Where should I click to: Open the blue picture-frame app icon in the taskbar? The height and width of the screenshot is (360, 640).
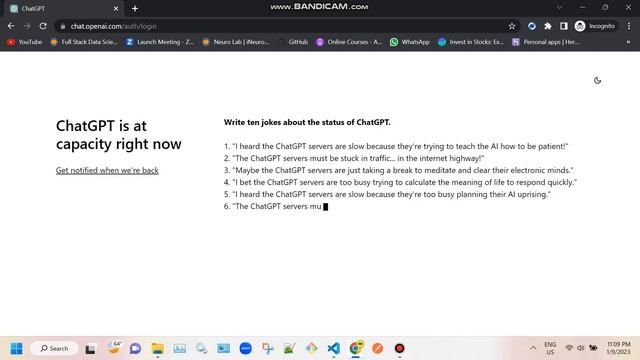223,348
